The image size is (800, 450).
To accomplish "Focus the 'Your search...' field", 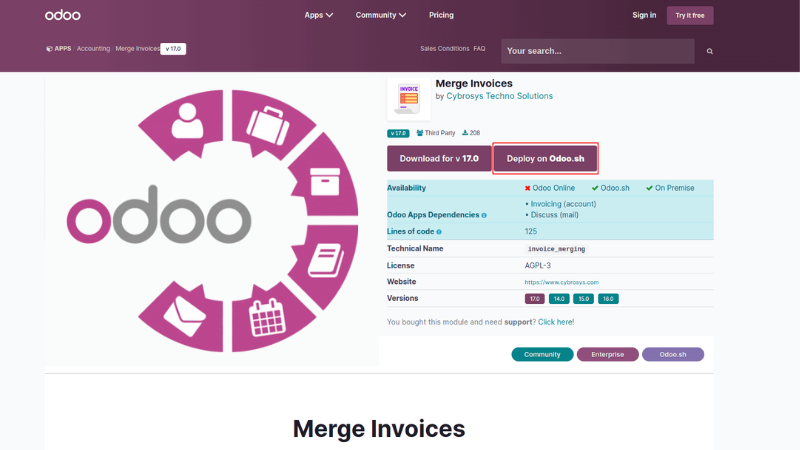I will click(597, 51).
